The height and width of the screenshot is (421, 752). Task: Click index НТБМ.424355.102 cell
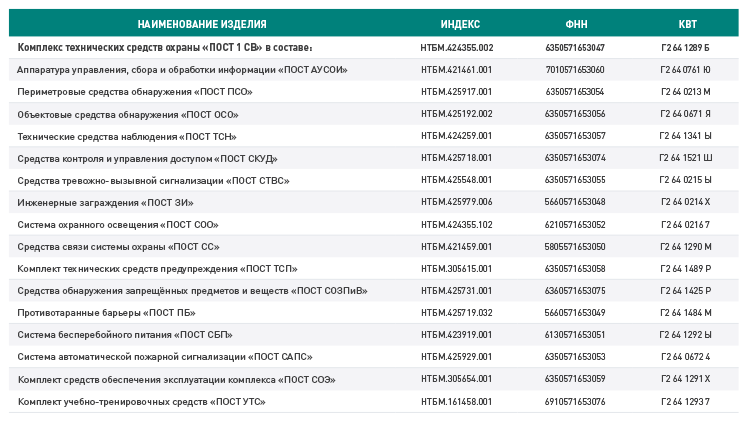click(456, 225)
